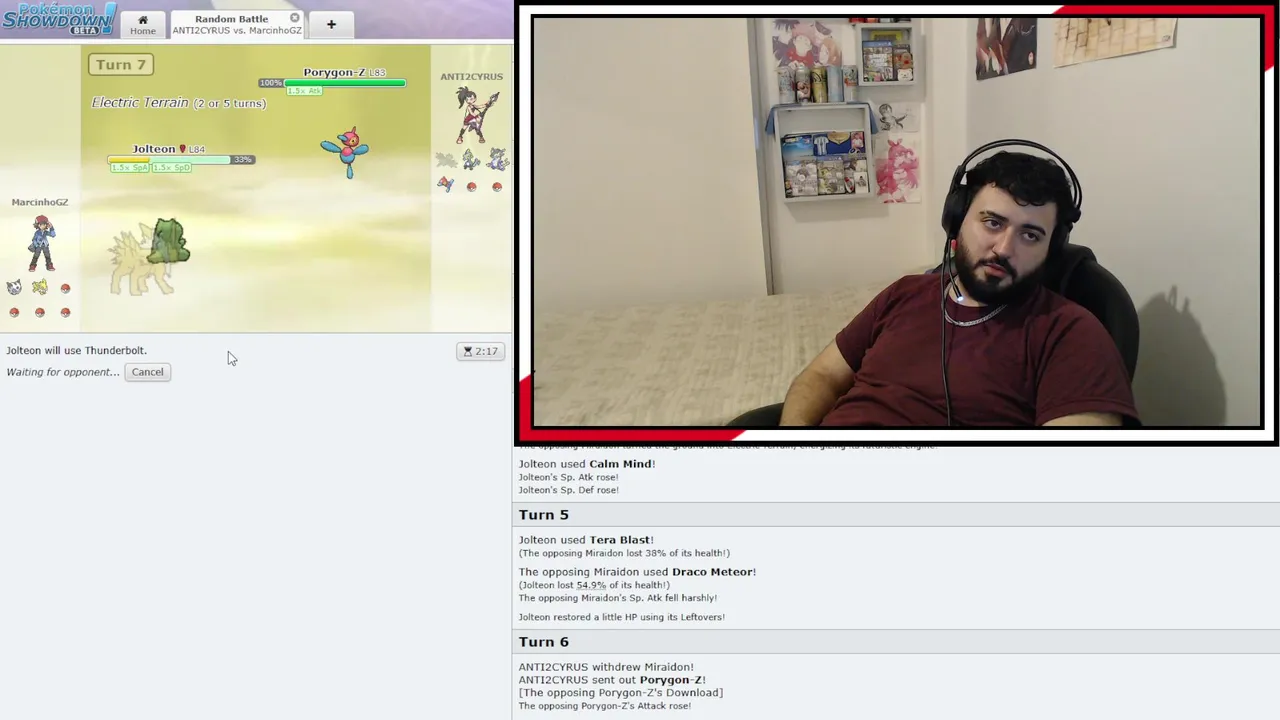
Task: Click the 1.5× SpD boost badge
Action: (171, 167)
